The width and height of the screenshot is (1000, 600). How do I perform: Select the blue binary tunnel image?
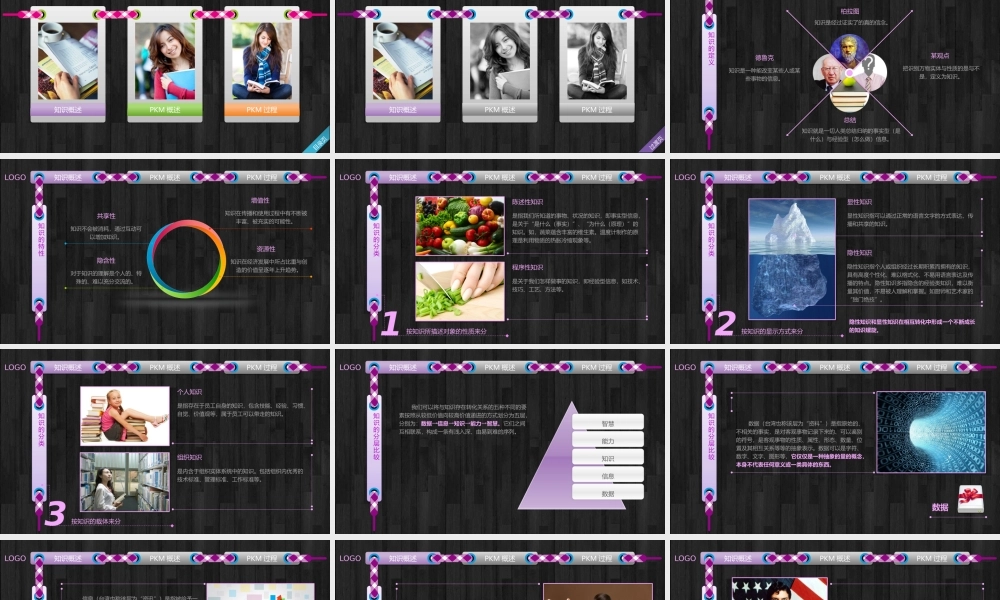click(x=930, y=432)
